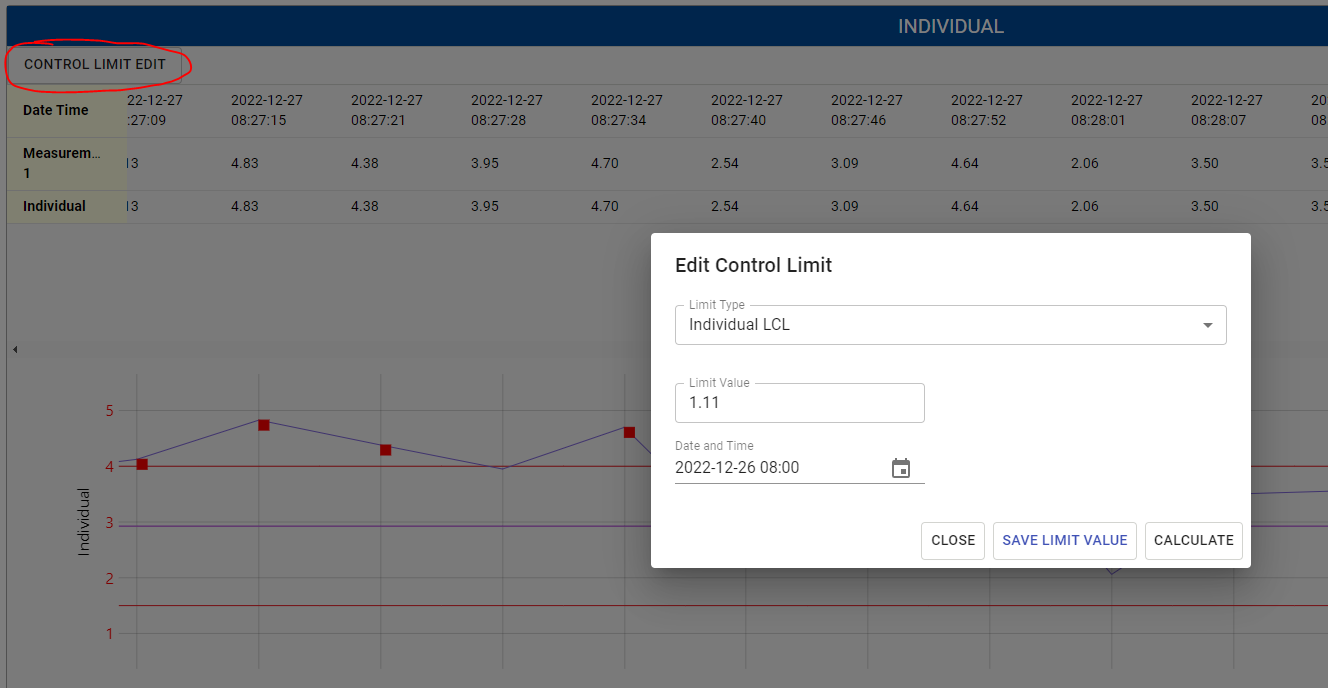Select the fourth red marker near 4.70
The height and width of the screenshot is (688, 1328).
click(629, 432)
